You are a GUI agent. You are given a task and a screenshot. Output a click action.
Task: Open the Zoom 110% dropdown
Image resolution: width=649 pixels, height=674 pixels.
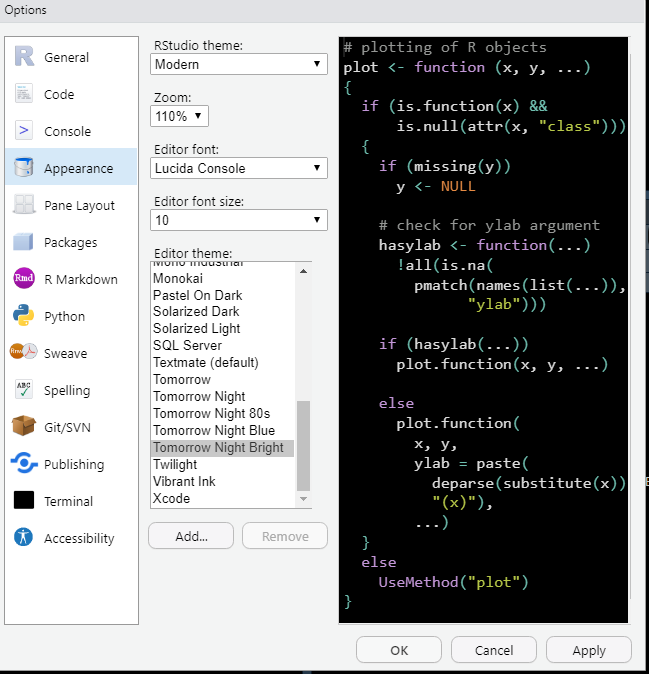[x=179, y=116]
